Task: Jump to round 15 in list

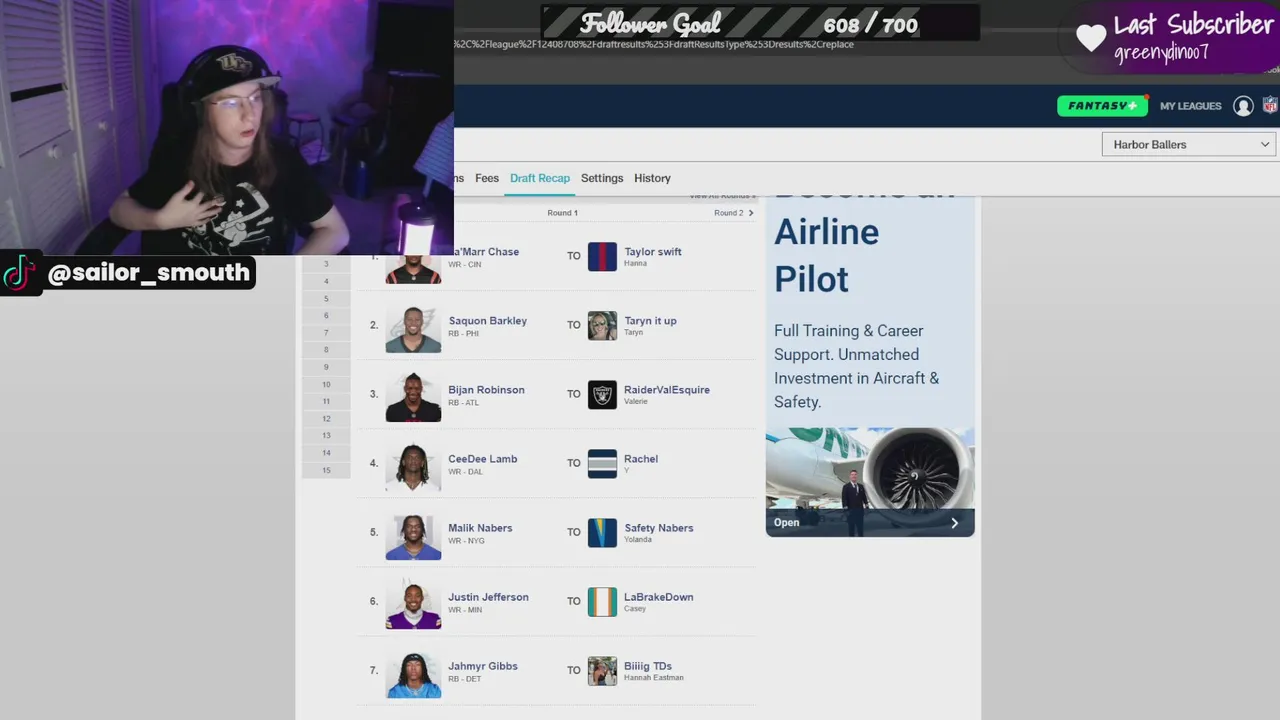Action: point(326,471)
